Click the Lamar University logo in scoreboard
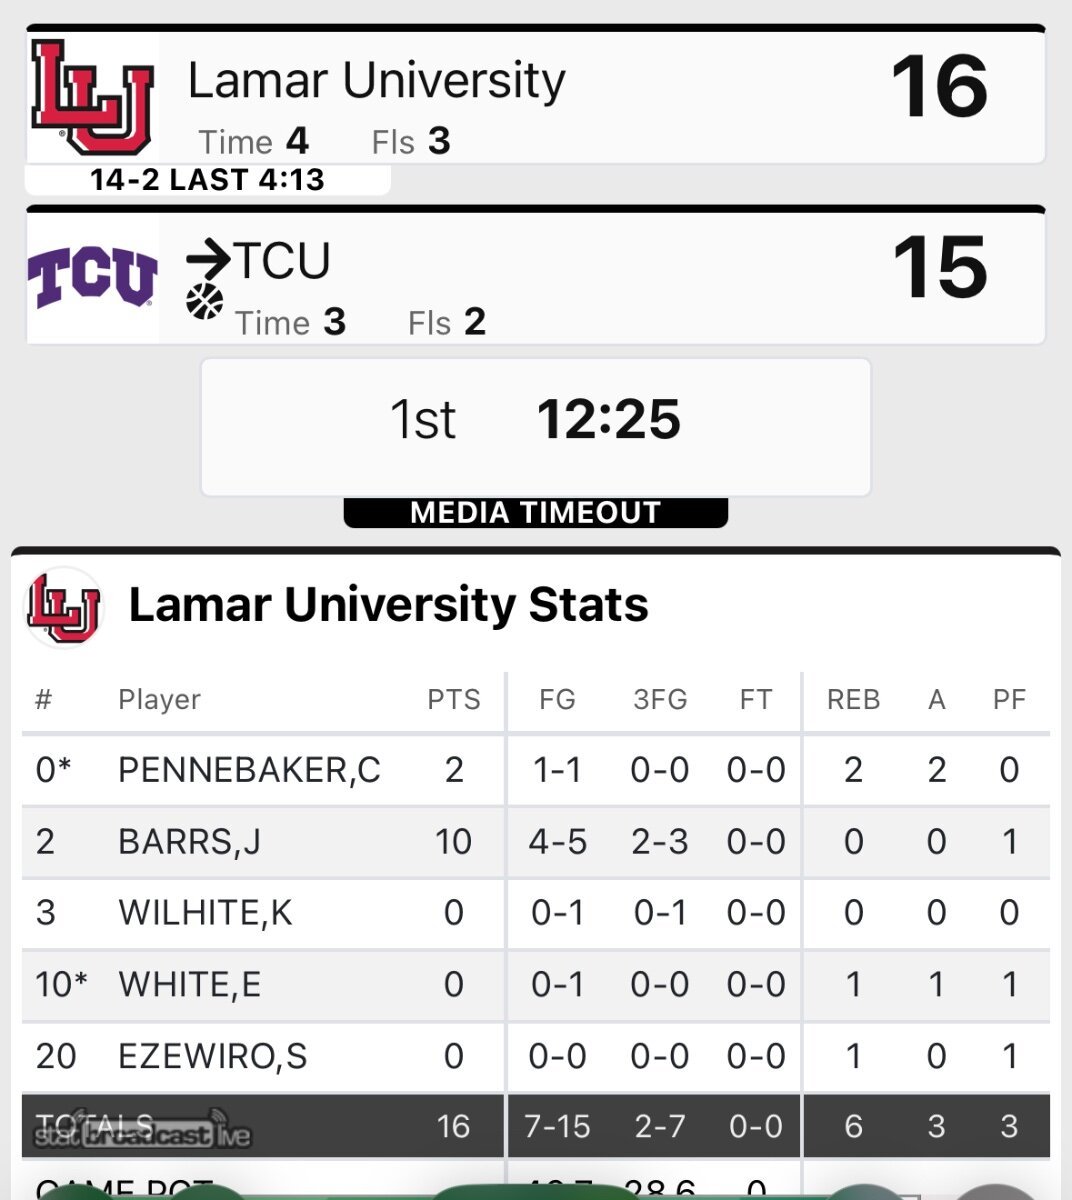The height and width of the screenshot is (1200, 1072). point(92,97)
